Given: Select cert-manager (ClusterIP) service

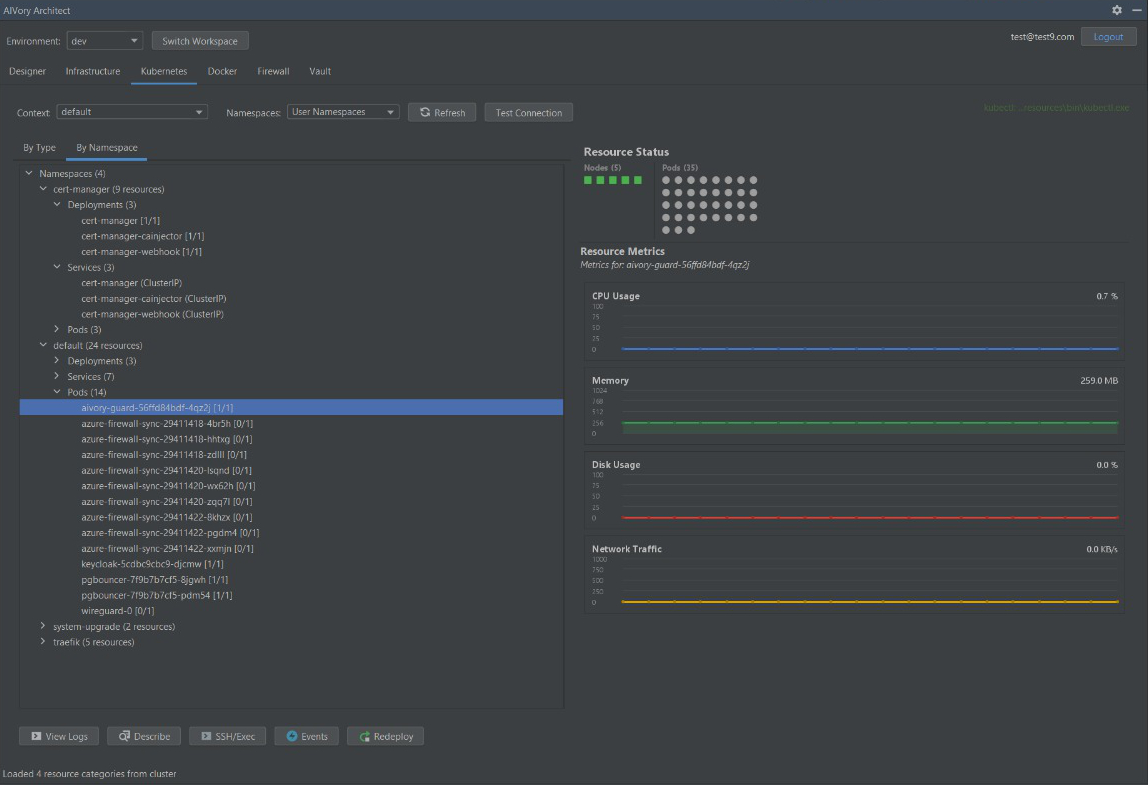Looking at the screenshot, I should point(132,283).
